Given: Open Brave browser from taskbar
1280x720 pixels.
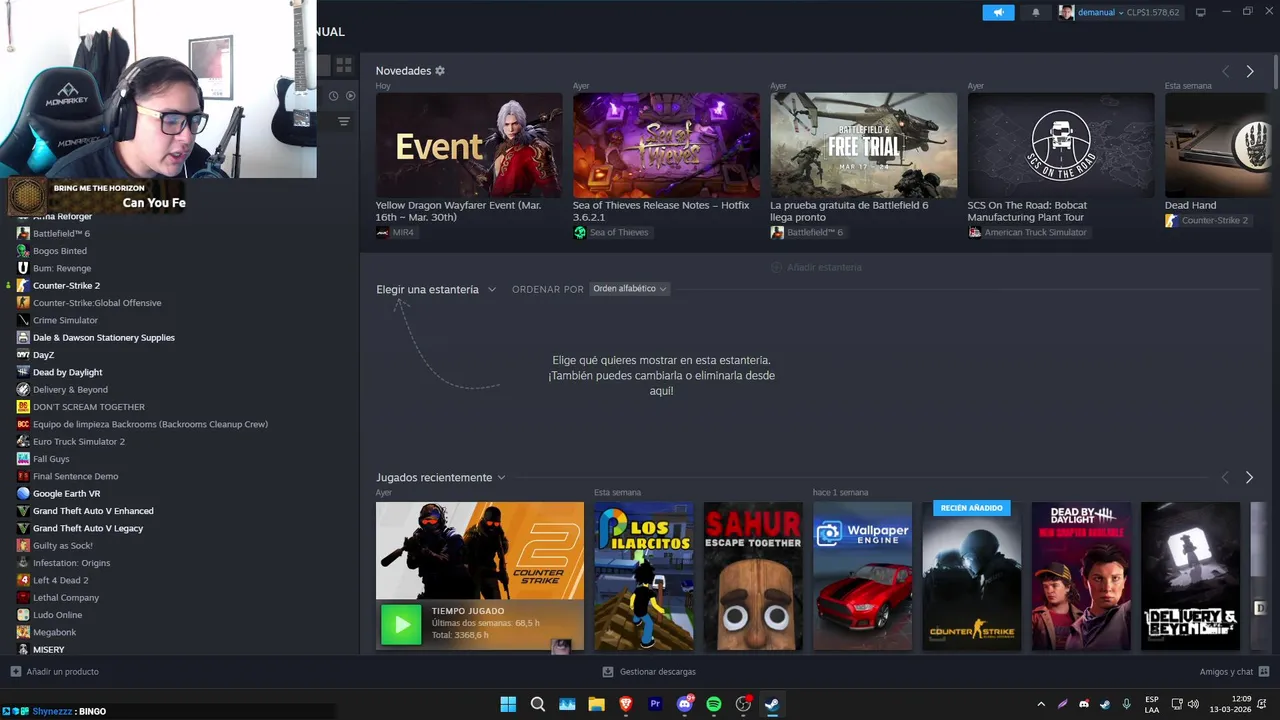Looking at the screenshot, I should click(x=626, y=704).
